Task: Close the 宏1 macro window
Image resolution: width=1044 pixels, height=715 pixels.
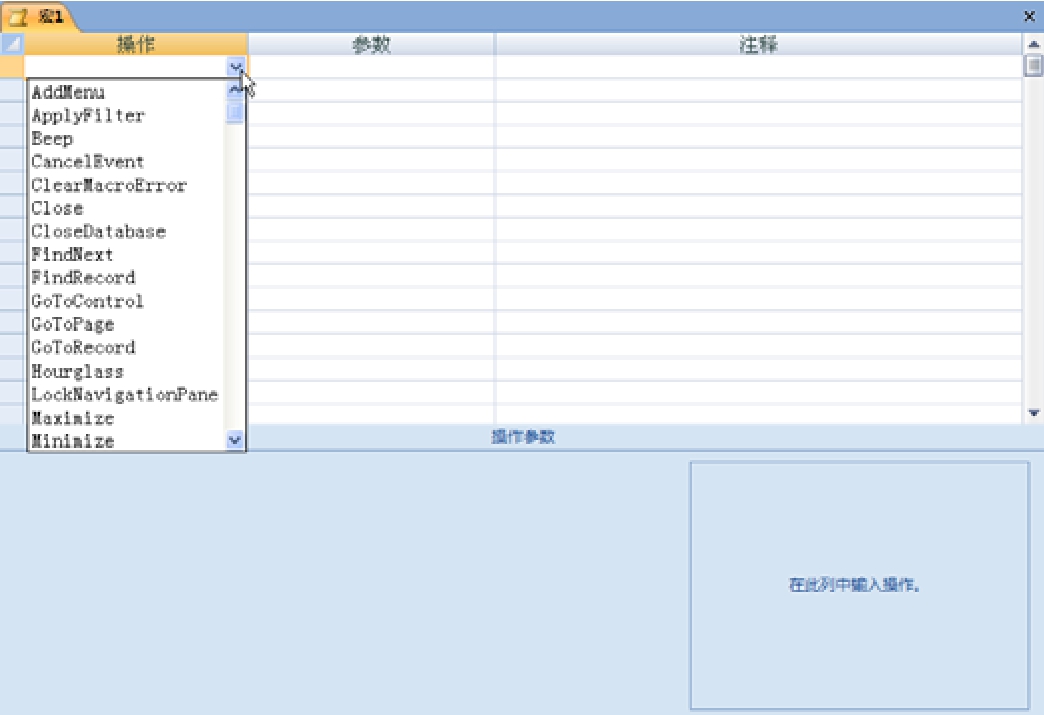Action: [1029, 16]
